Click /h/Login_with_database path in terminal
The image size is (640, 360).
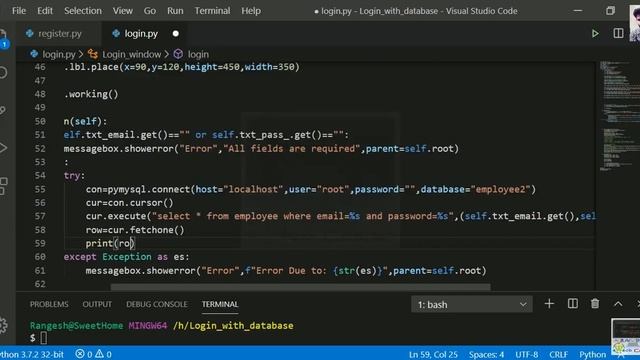[233, 326]
